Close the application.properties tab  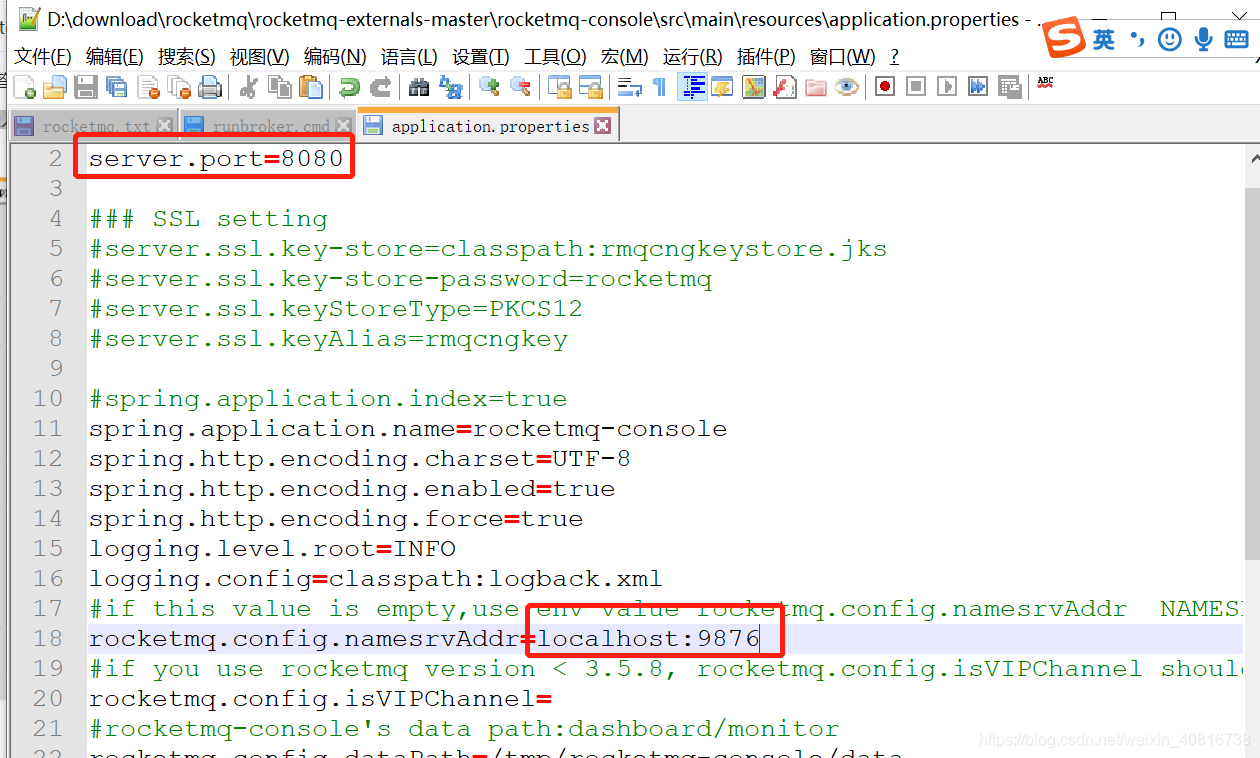(x=602, y=126)
